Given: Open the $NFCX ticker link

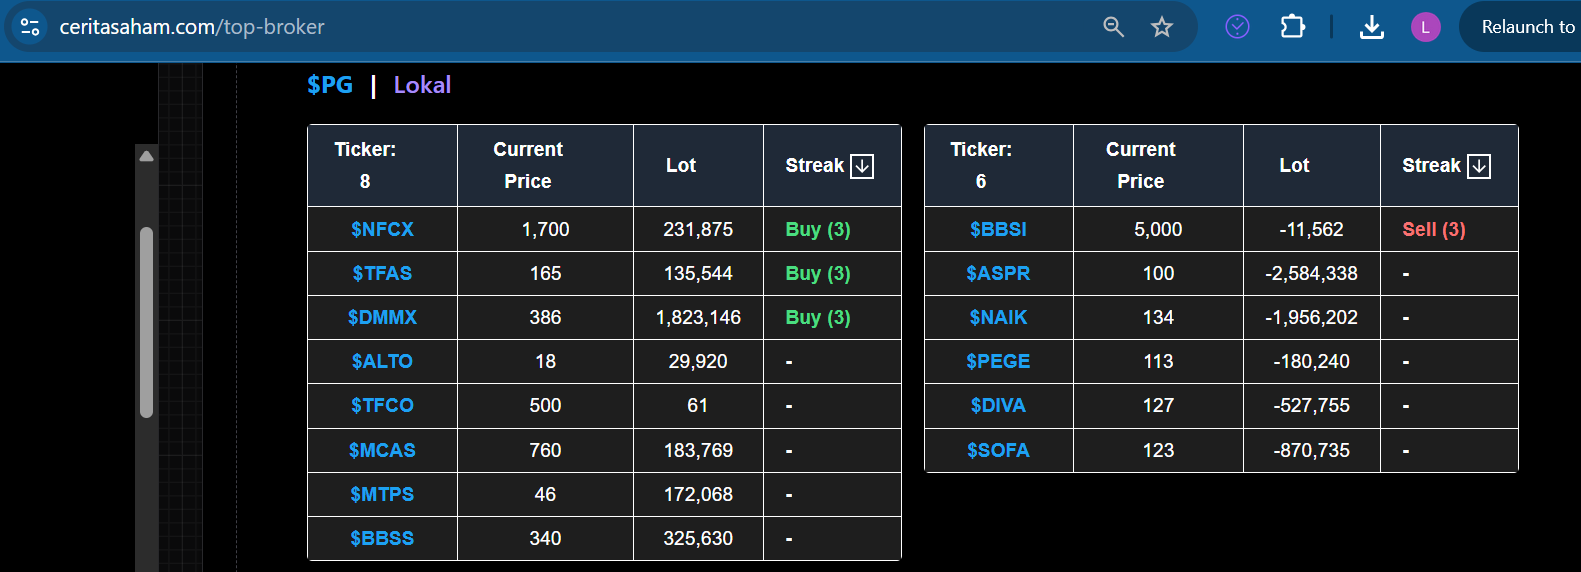Looking at the screenshot, I should tap(382, 229).
